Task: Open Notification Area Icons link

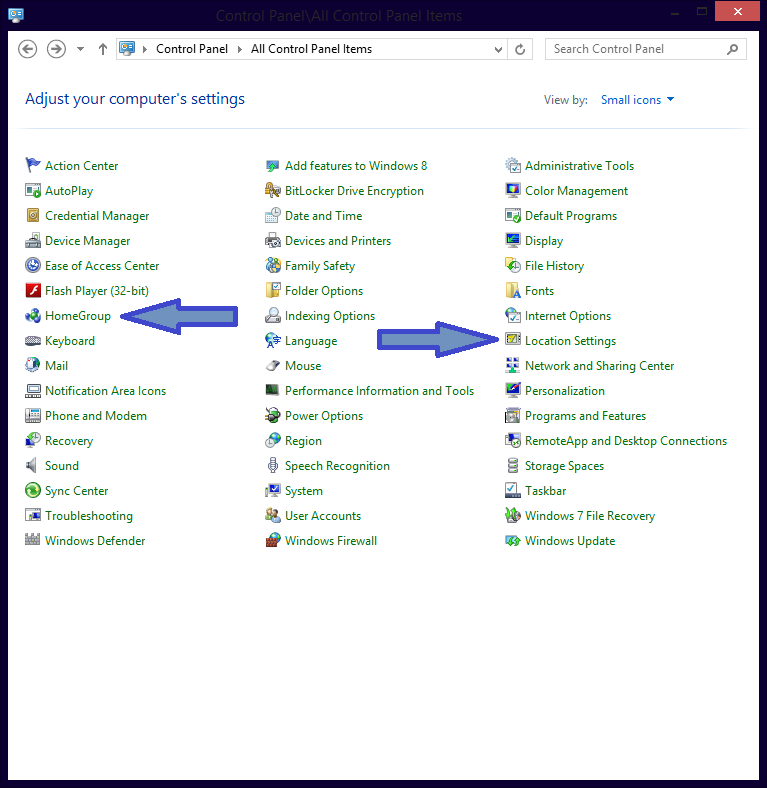Action: (106, 391)
